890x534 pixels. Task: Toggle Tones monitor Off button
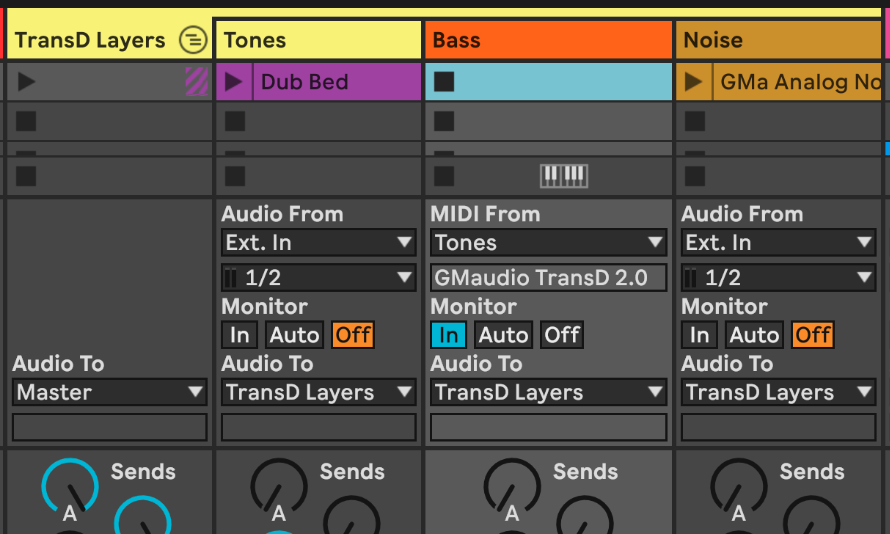pos(353,335)
